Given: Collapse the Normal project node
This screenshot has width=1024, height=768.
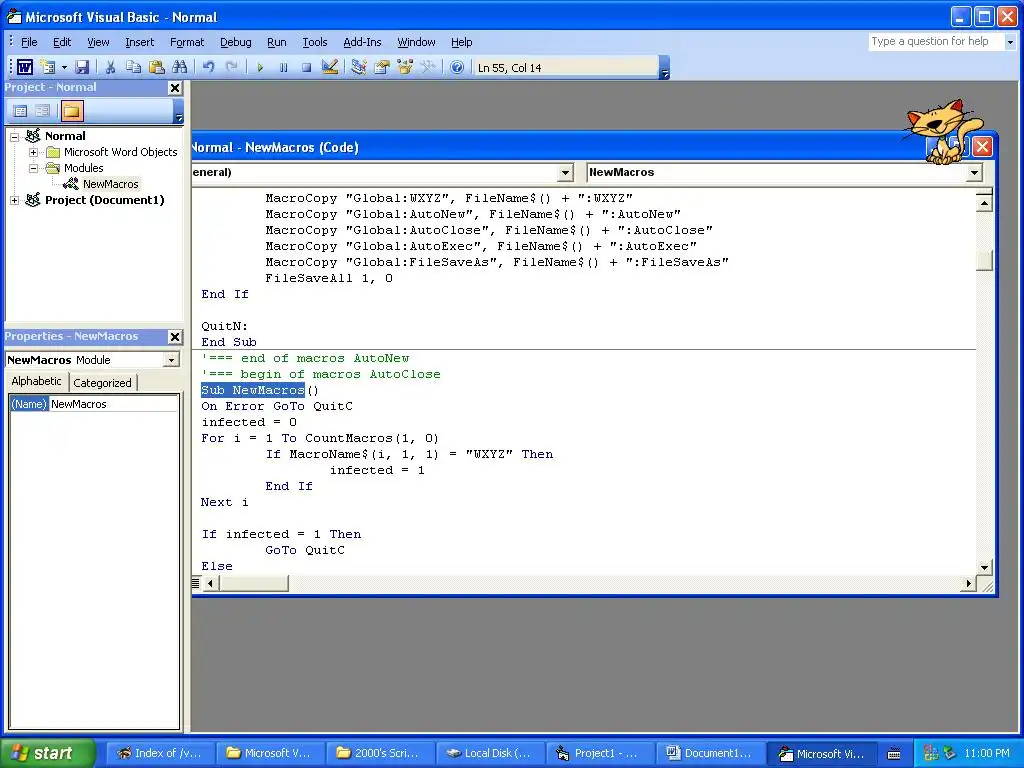Looking at the screenshot, I should [x=14, y=136].
